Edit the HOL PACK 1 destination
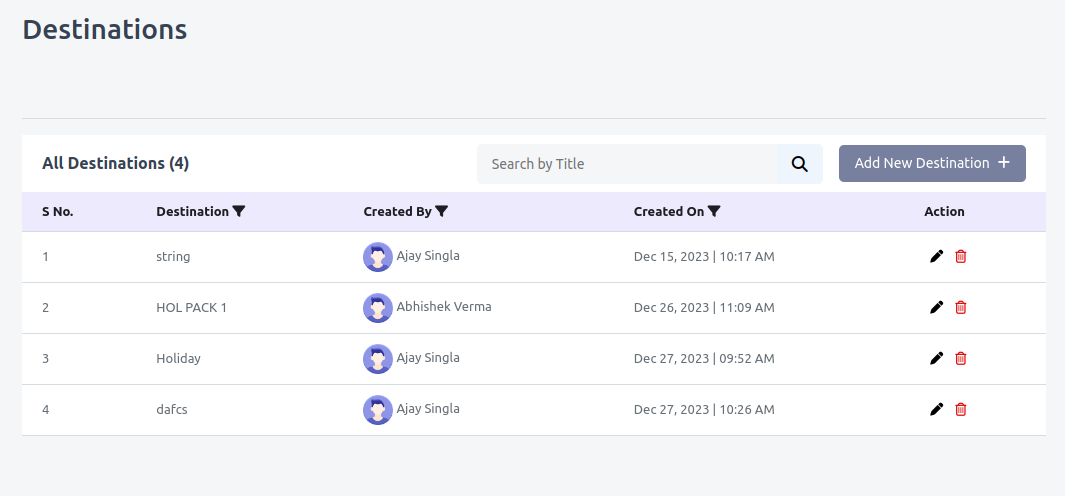 (x=937, y=307)
